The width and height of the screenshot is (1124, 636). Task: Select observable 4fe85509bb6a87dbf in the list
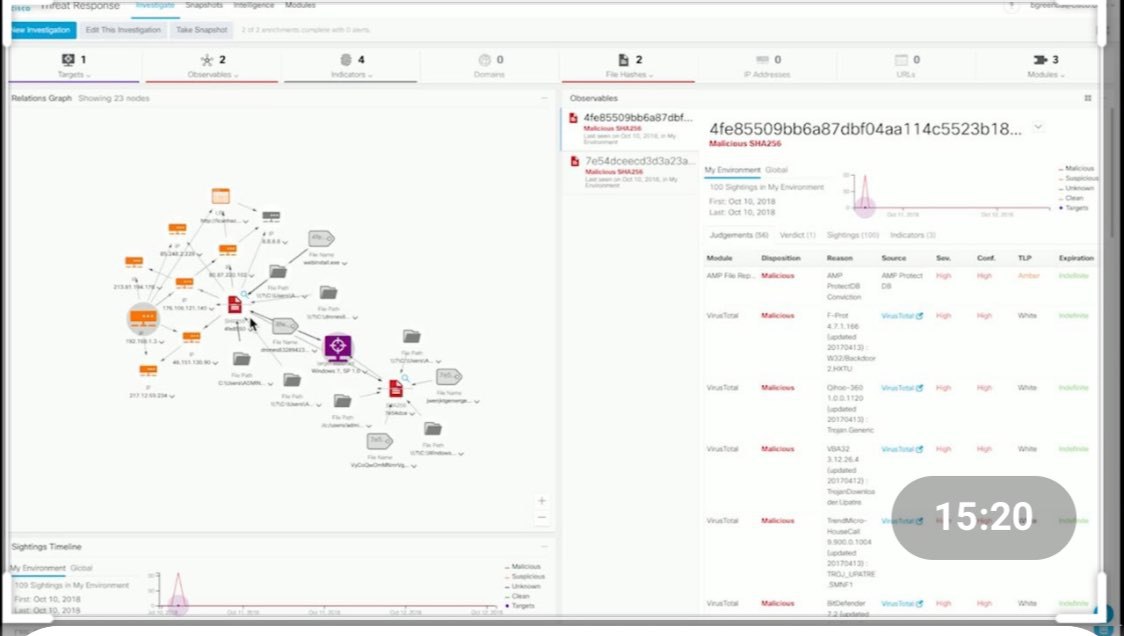629,129
